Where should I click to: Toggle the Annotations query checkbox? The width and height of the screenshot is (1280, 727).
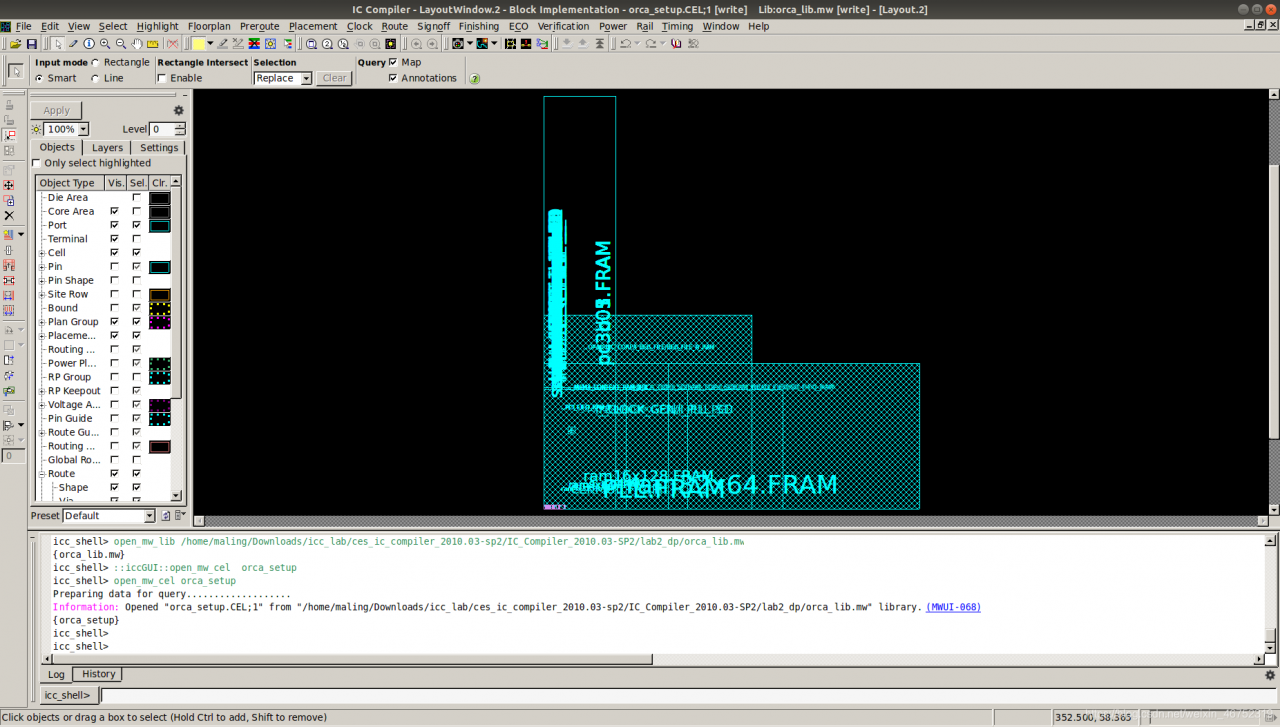[x=393, y=78]
